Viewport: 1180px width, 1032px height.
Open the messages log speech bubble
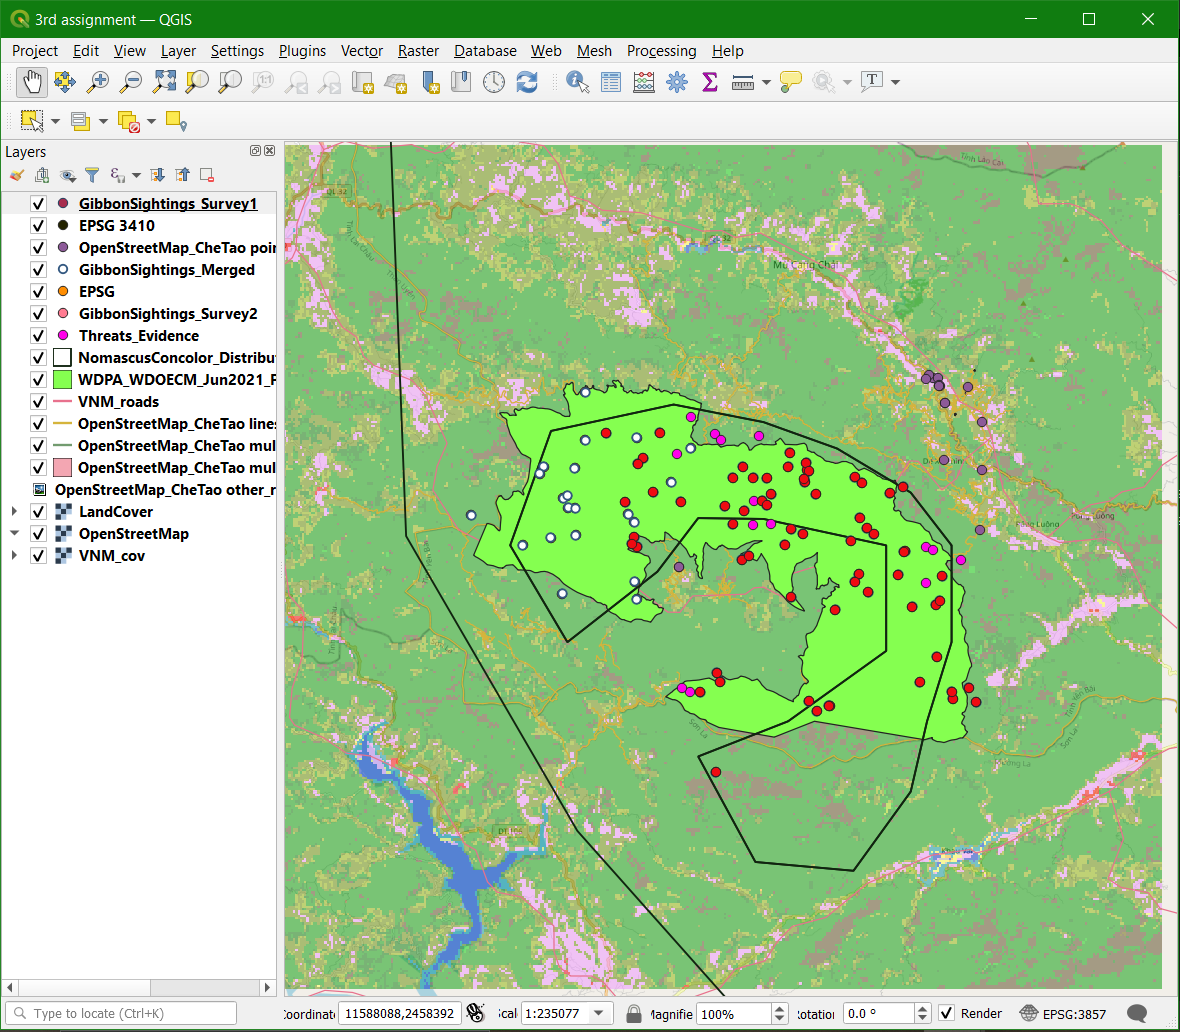[1136, 1013]
